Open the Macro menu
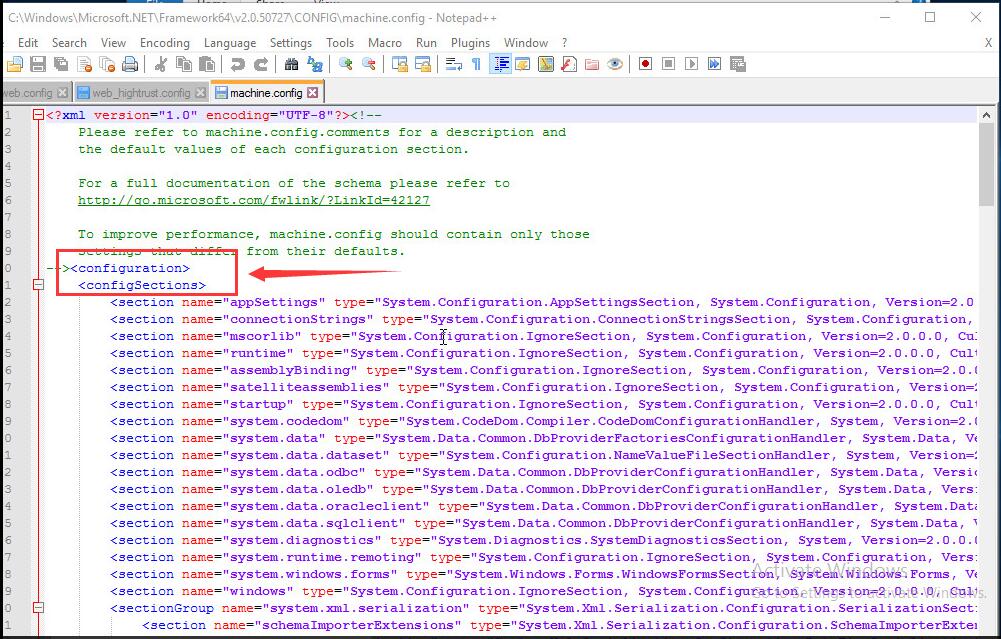 point(386,43)
